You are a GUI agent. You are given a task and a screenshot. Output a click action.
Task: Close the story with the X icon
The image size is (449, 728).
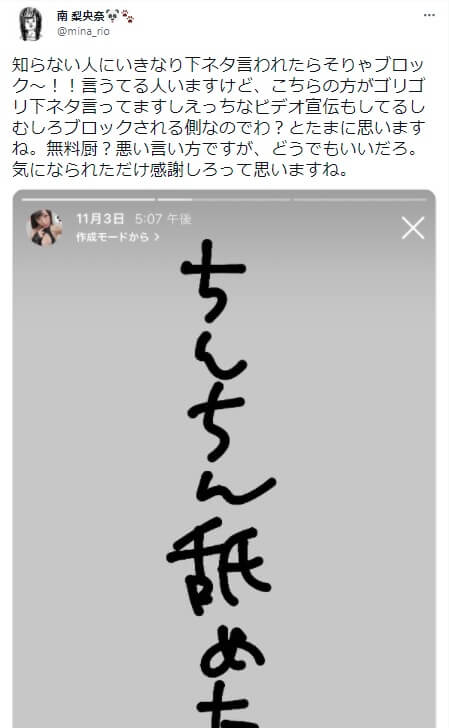pos(413,228)
